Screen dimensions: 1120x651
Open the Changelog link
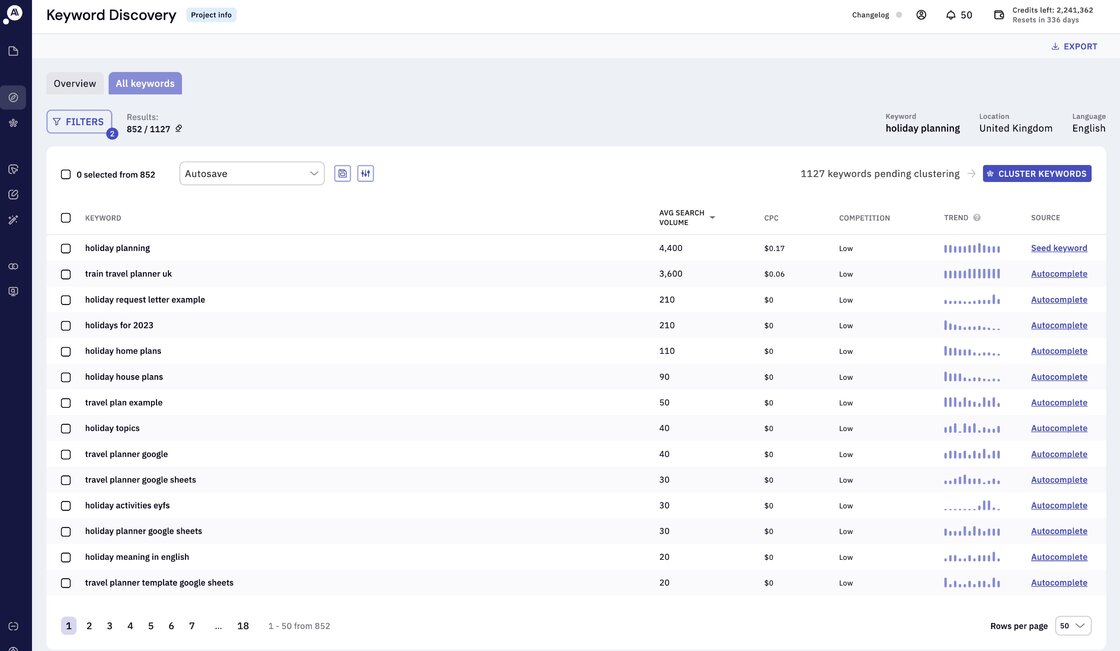pyautogui.click(x=871, y=15)
